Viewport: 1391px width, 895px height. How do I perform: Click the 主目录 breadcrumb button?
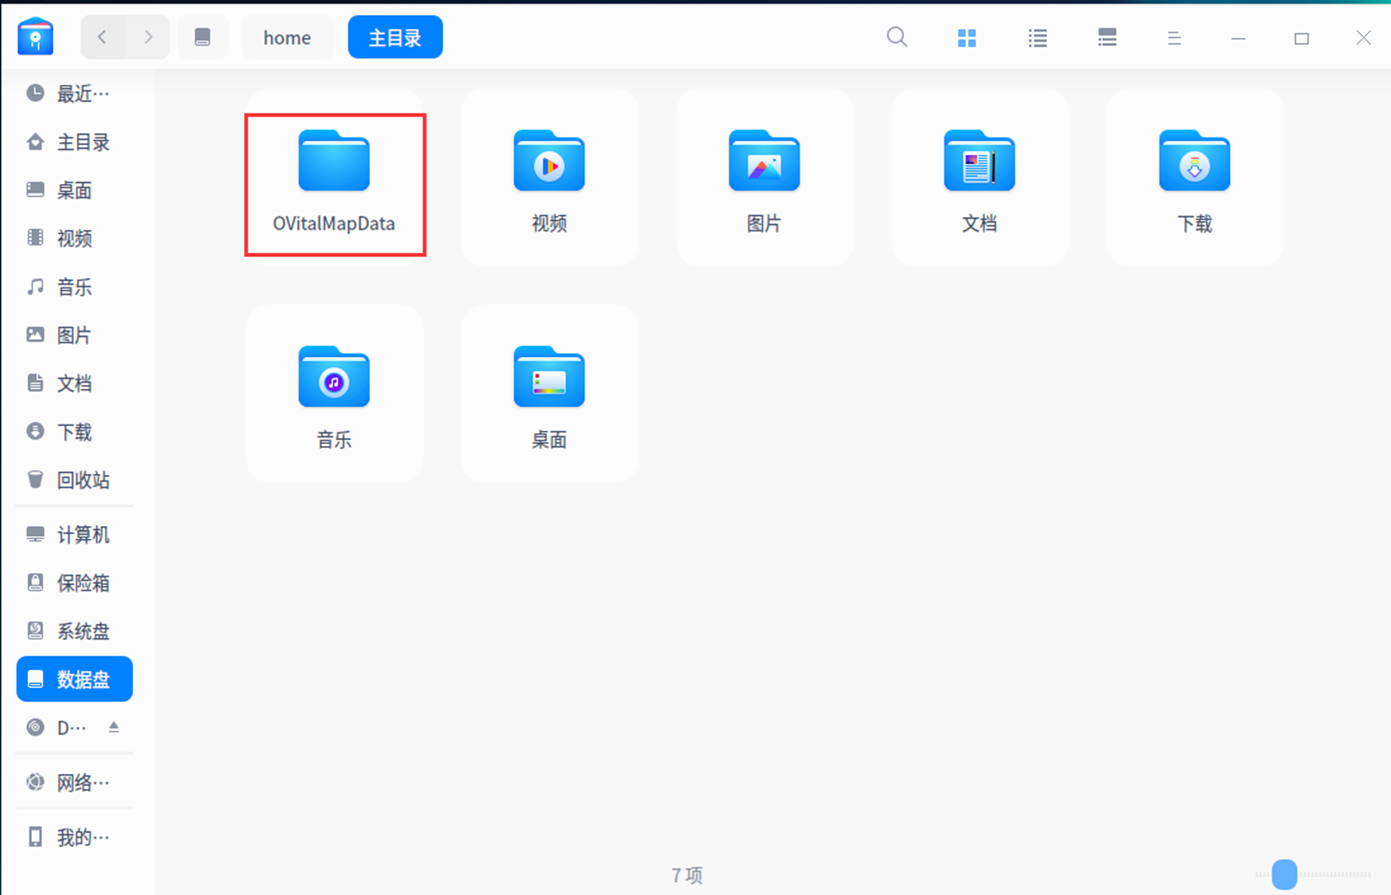coord(395,38)
